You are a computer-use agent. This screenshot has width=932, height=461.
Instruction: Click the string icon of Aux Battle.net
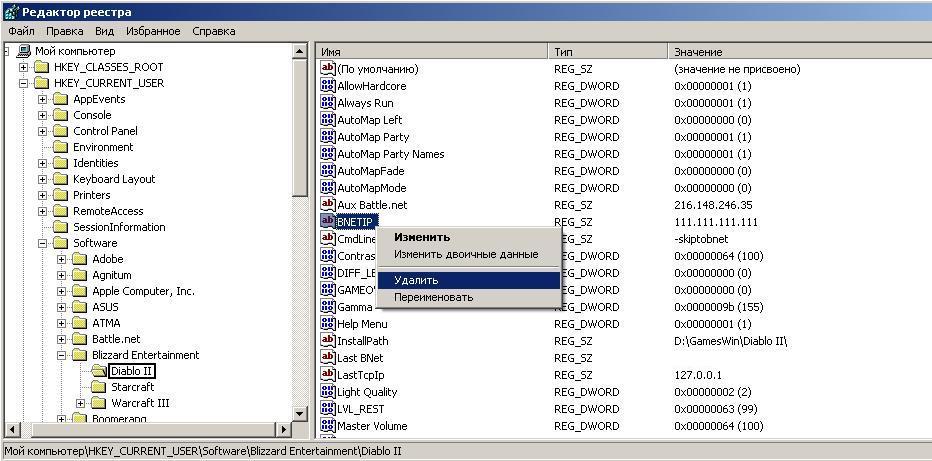coord(328,204)
